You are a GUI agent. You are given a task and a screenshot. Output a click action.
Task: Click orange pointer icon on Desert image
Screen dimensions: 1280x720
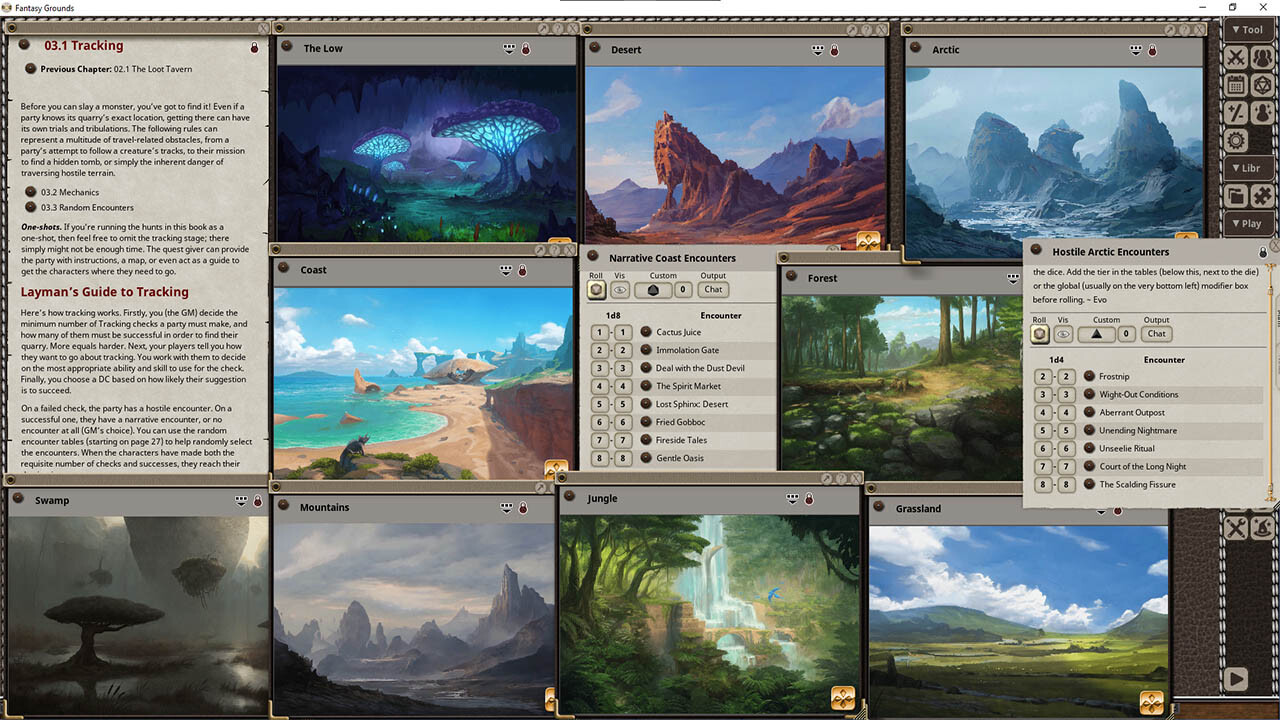(868, 241)
